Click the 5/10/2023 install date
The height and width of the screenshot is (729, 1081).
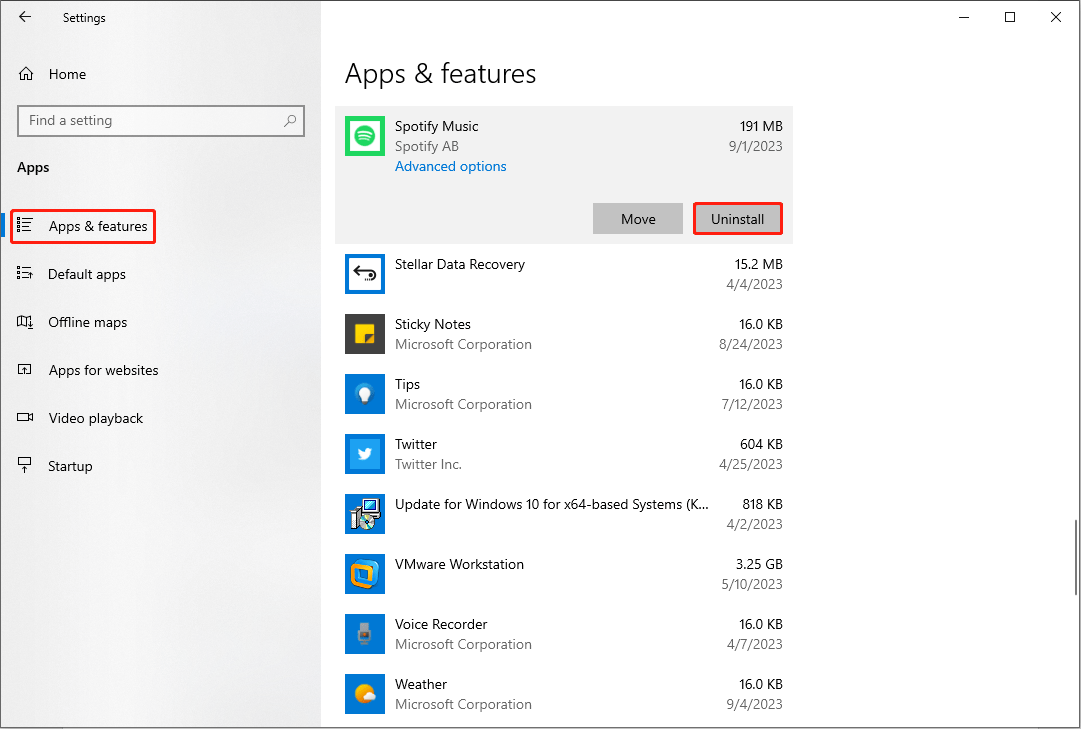click(x=751, y=584)
